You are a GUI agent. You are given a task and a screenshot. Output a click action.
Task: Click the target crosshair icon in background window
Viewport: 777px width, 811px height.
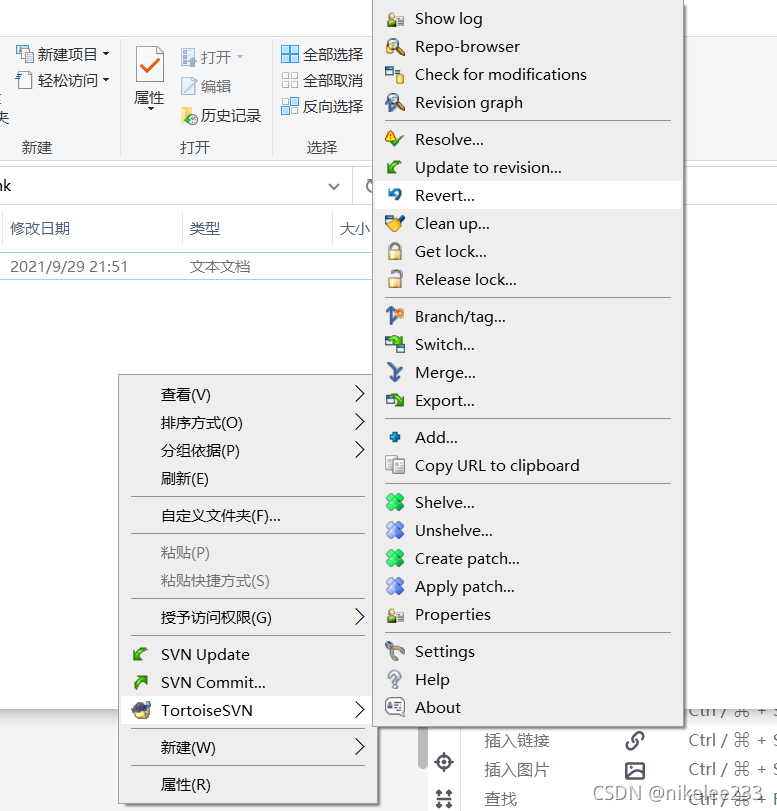point(444,762)
